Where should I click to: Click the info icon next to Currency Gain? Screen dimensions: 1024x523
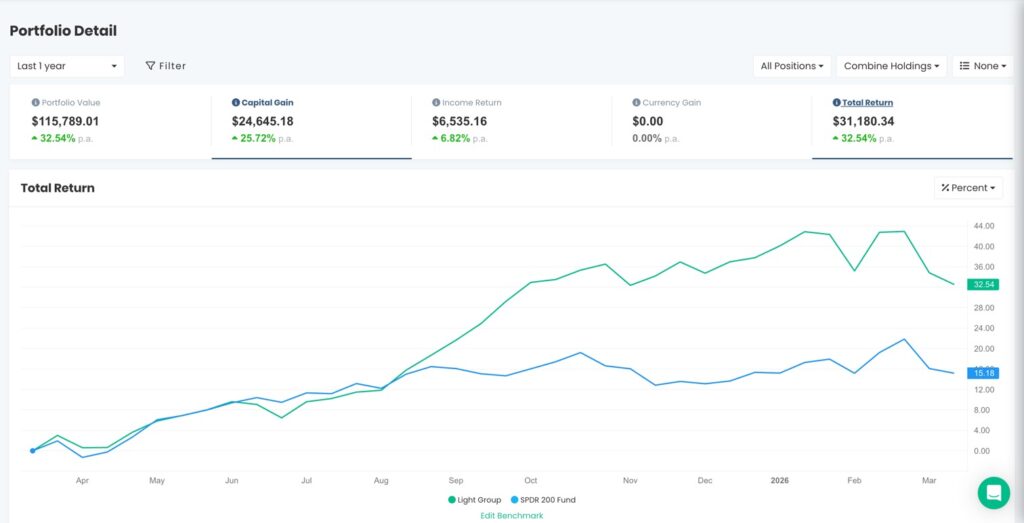636,103
